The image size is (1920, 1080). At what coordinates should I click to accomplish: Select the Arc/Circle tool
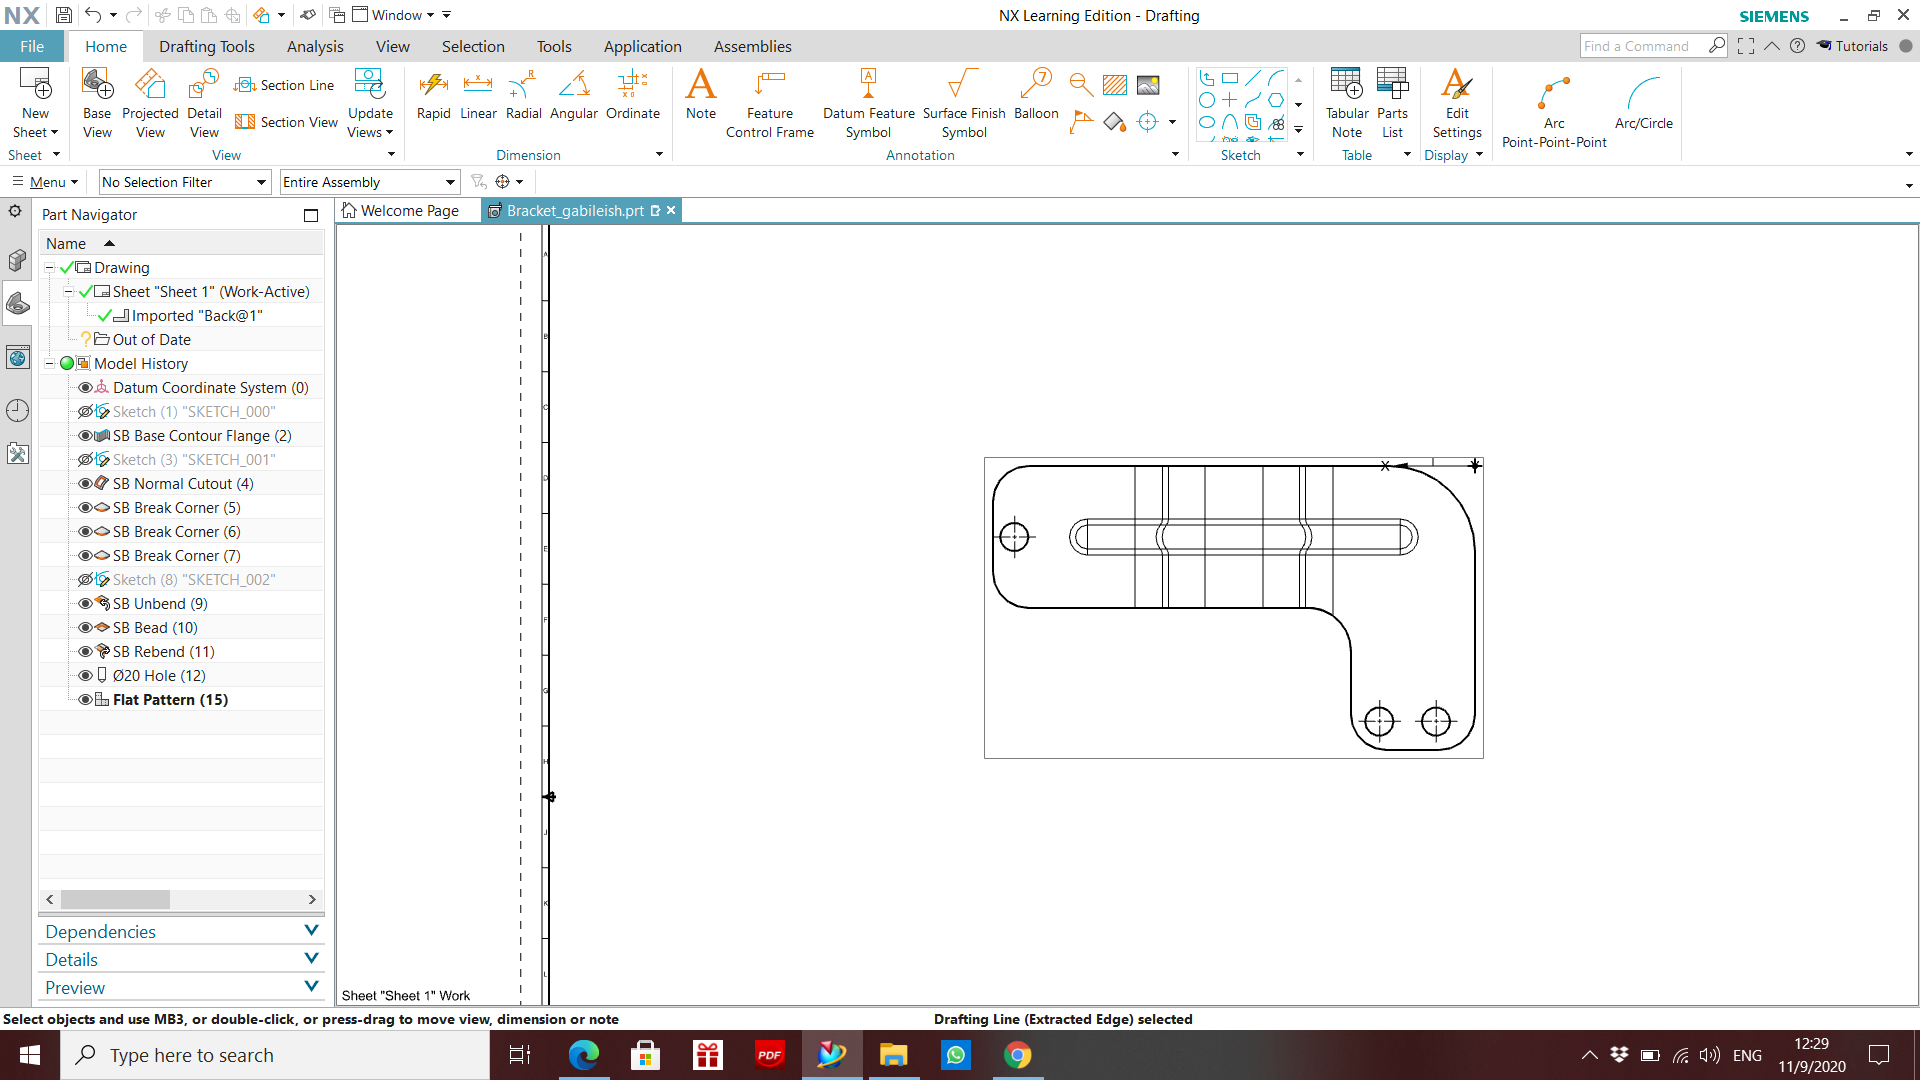pos(1644,103)
